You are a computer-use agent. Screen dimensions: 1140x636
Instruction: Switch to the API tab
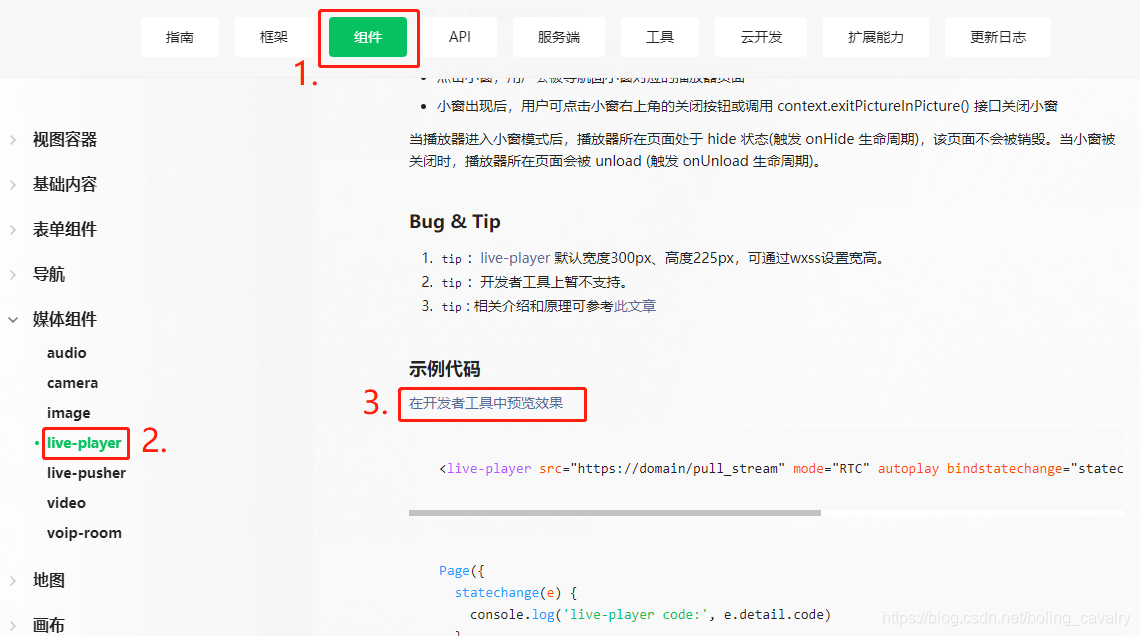[x=459, y=37]
